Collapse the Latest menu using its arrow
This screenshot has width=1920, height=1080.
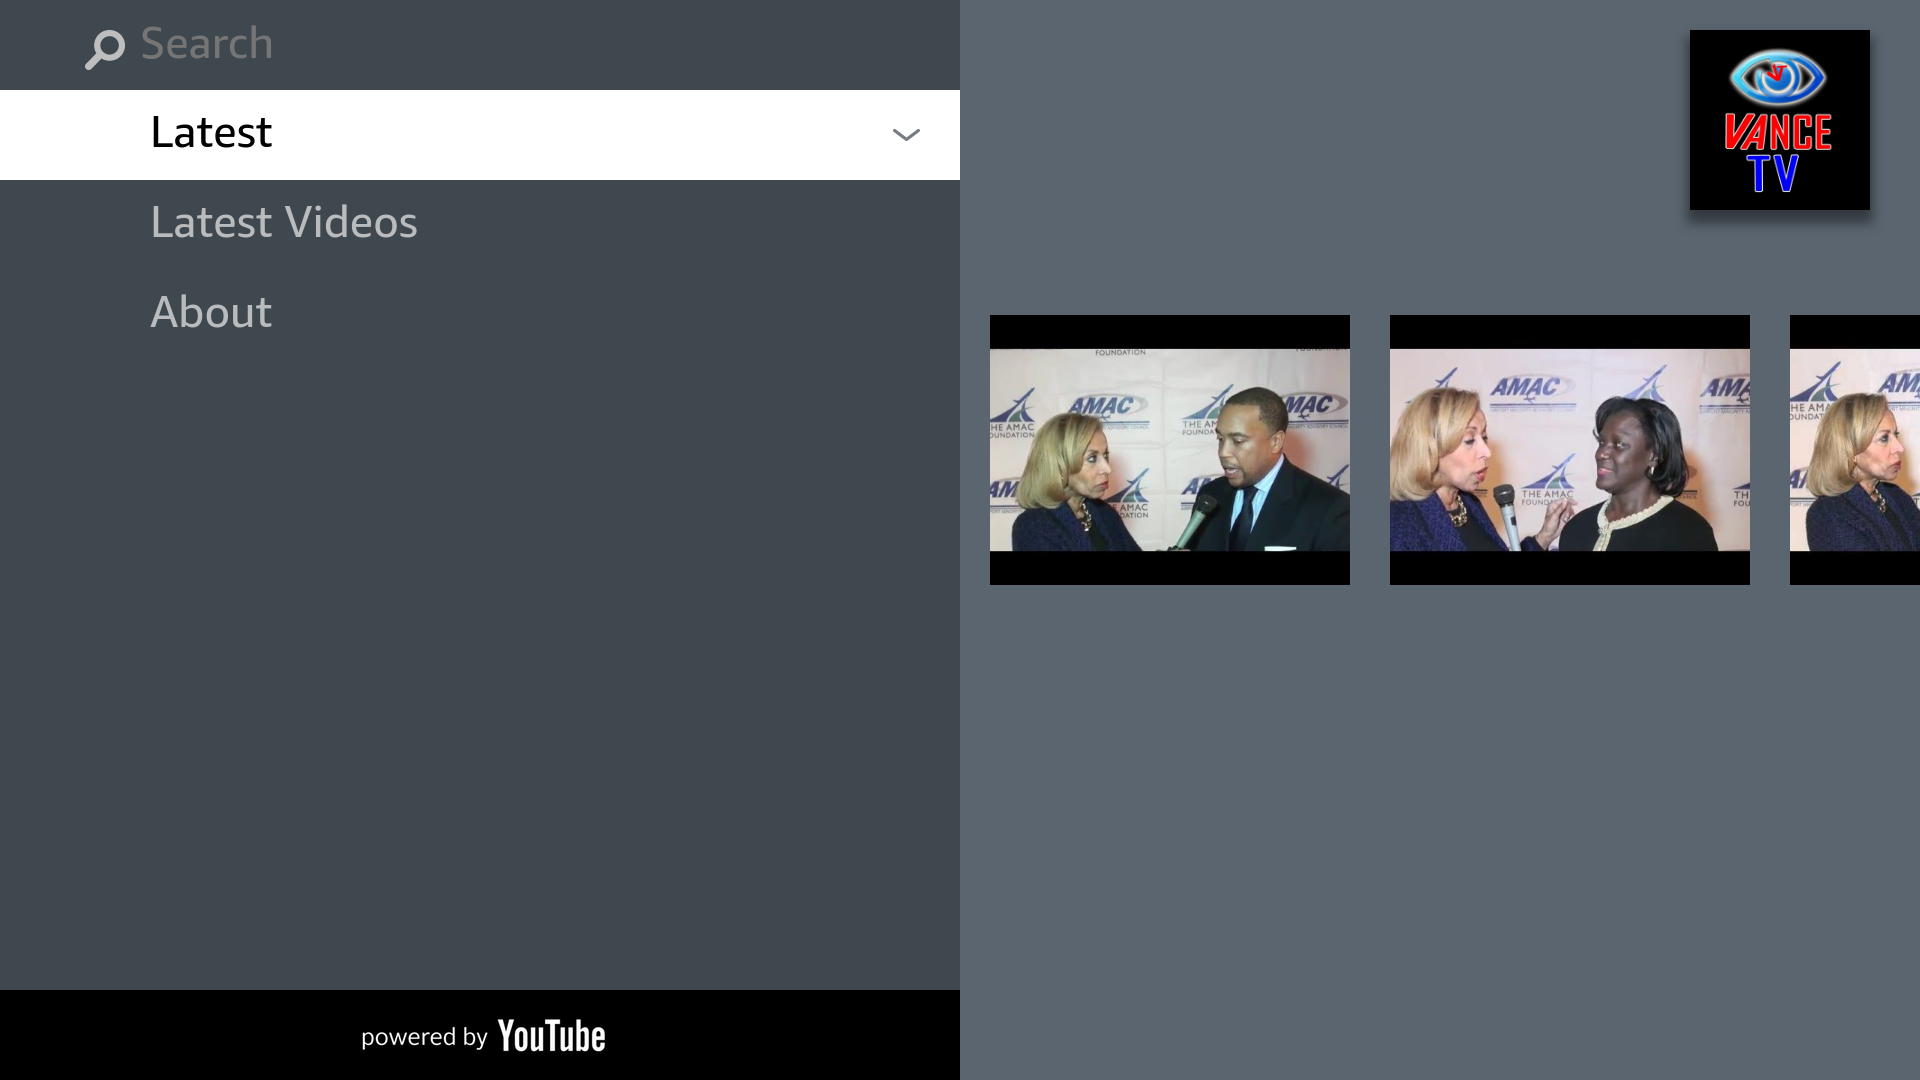click(905, 135)
